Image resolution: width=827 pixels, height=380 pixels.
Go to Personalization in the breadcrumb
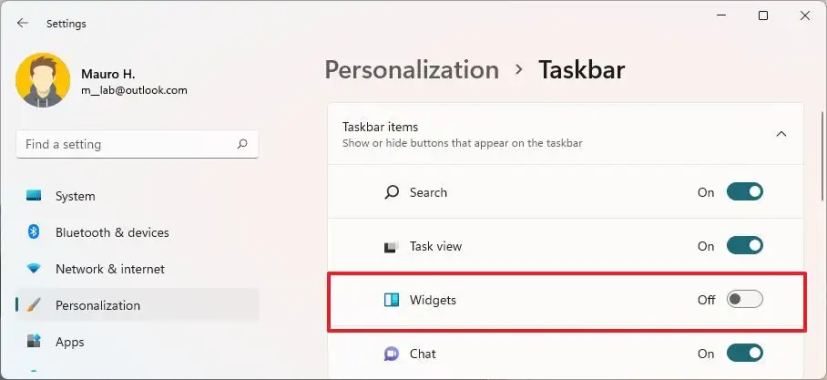click(x=412, y=70)
